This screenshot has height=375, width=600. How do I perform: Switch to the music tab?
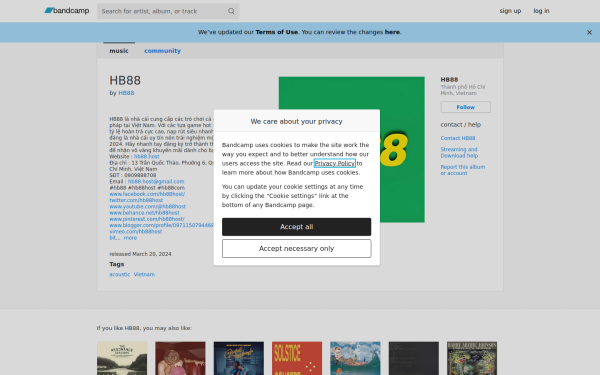pos(119,51)
